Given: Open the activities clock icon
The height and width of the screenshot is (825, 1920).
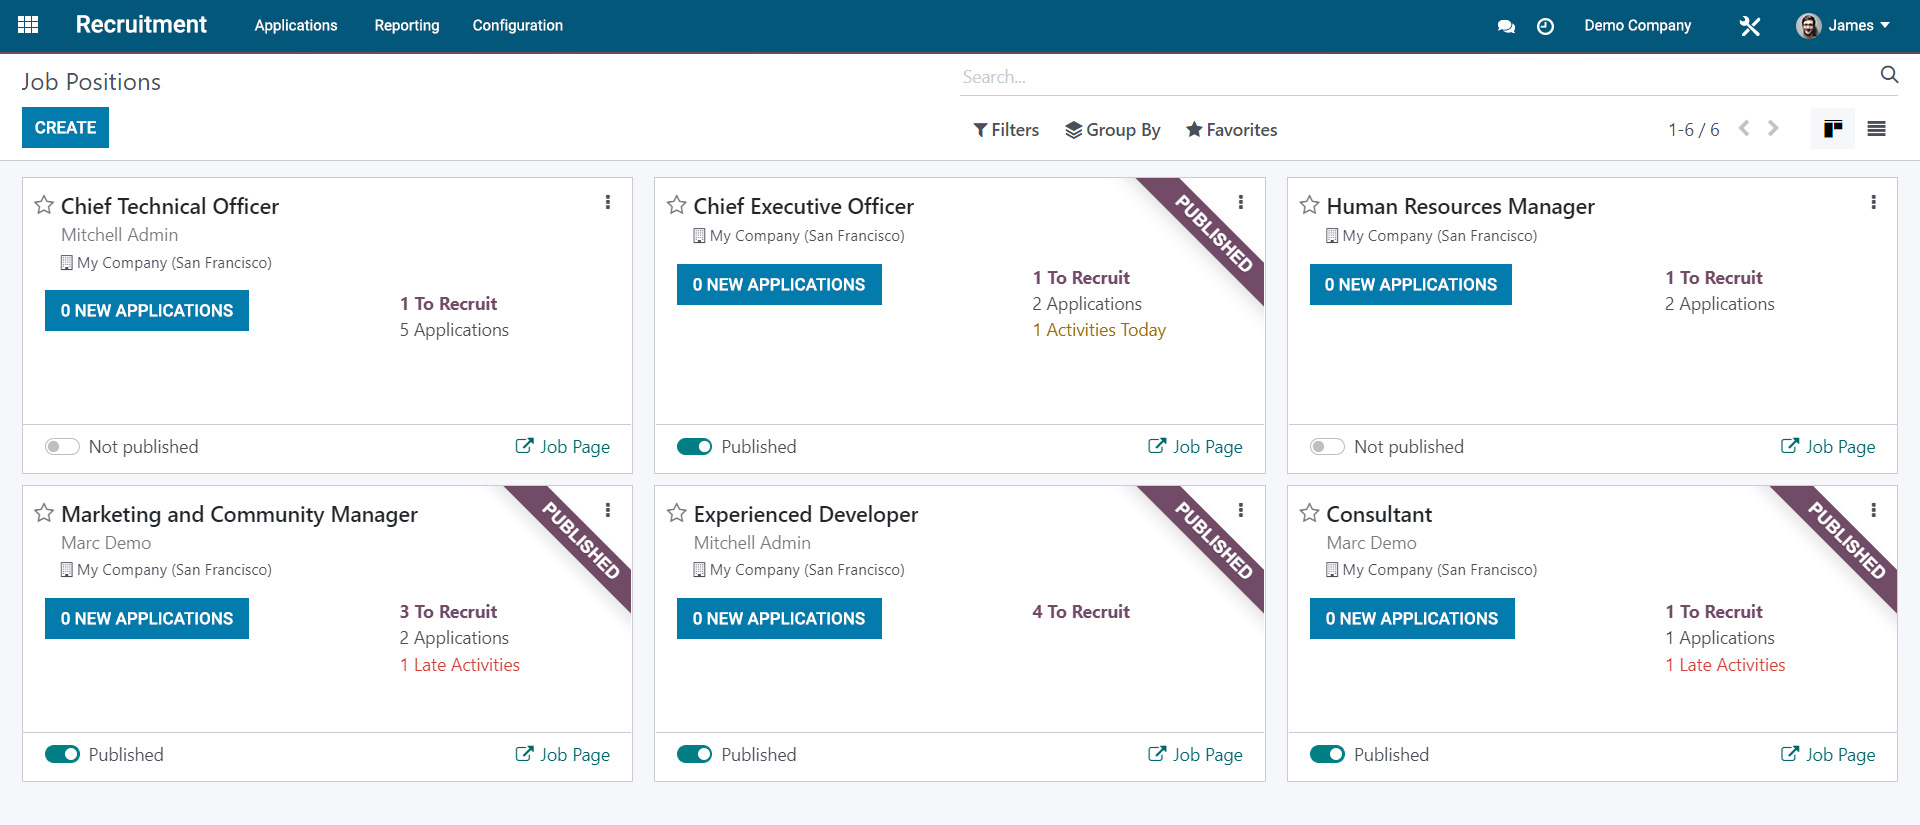Looking at the screenshot, I should pyautogui.click(x=1545, y=26).
